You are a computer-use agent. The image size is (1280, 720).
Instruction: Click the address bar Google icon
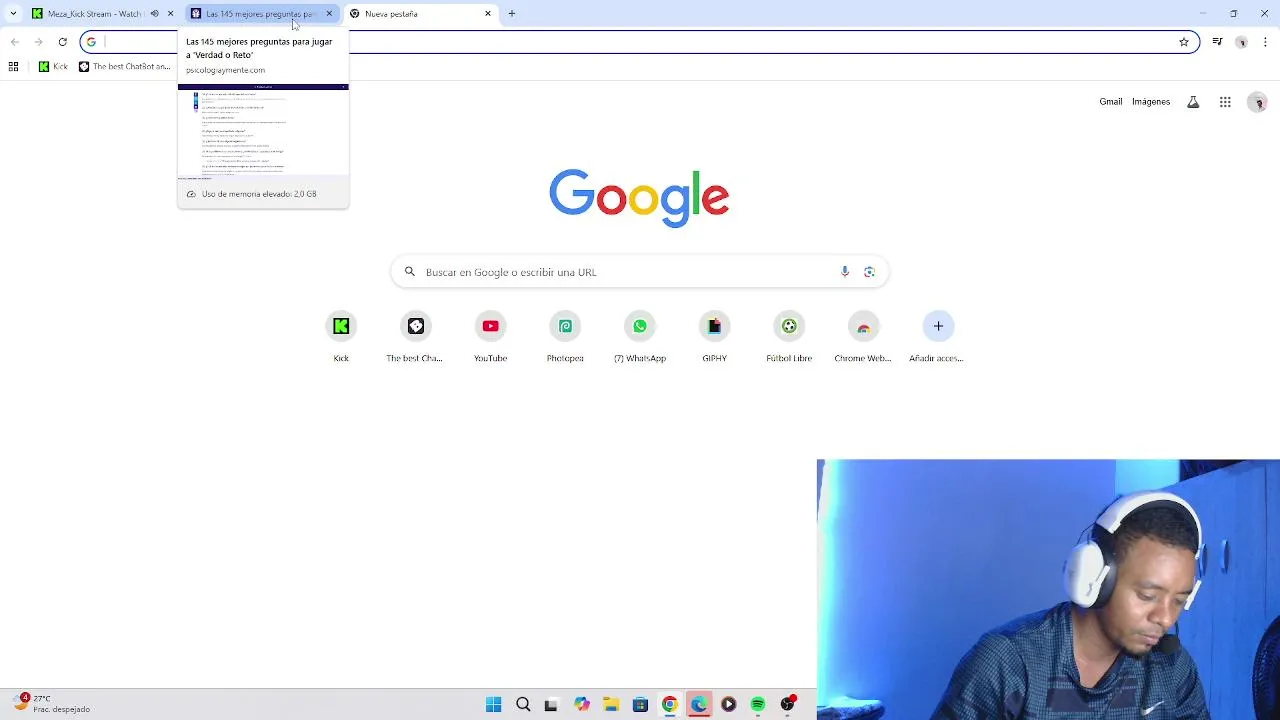click(x=91, y=42)
